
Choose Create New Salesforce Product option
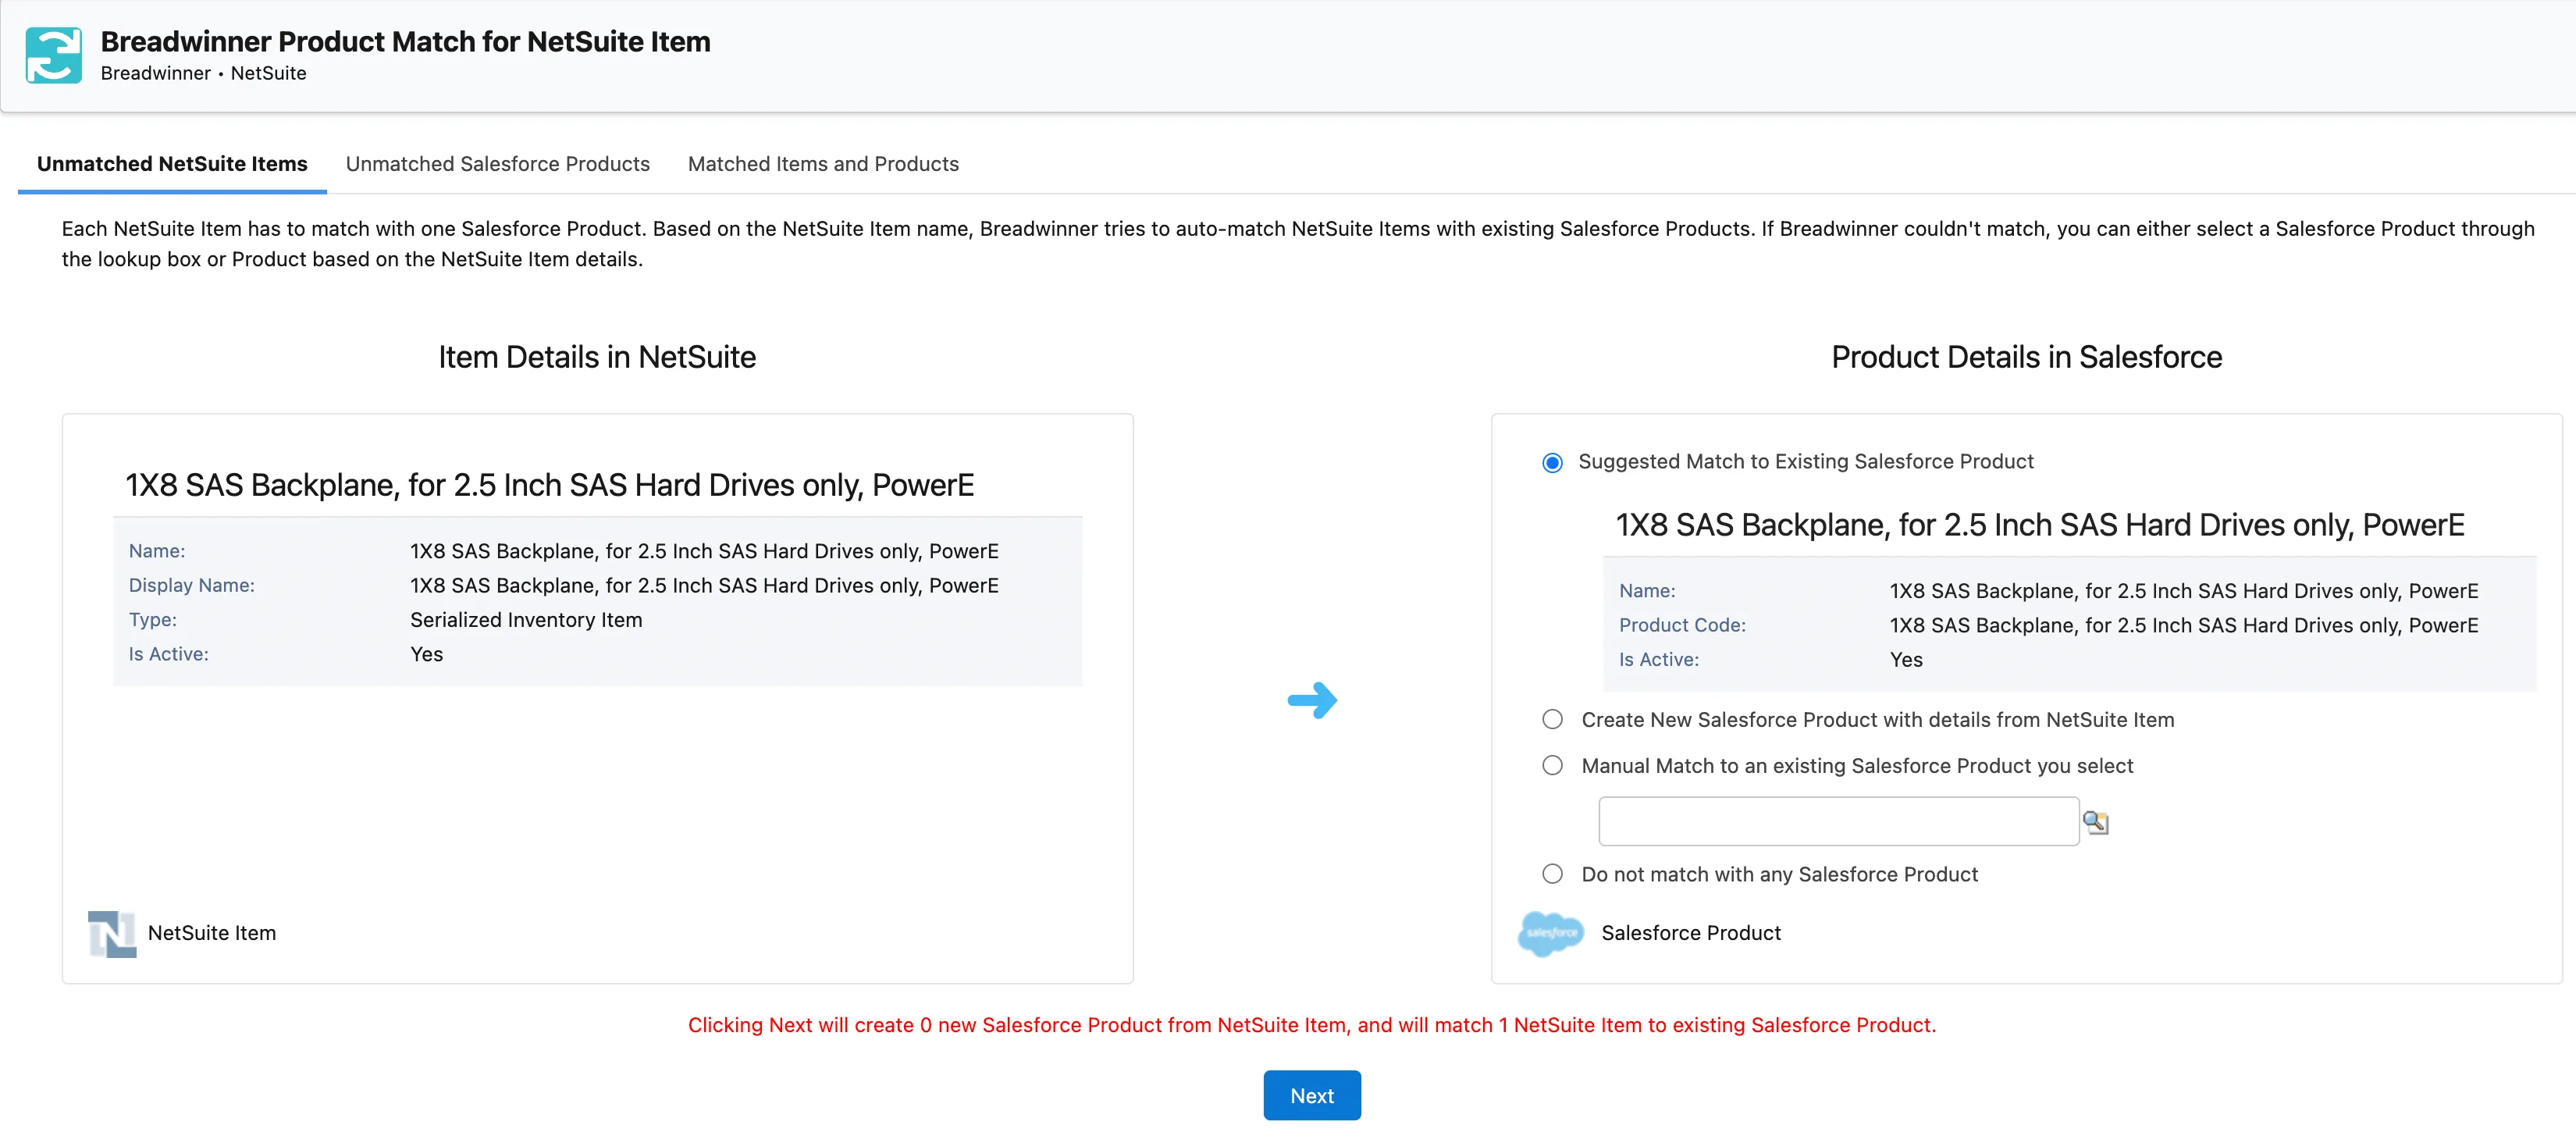1552,720
